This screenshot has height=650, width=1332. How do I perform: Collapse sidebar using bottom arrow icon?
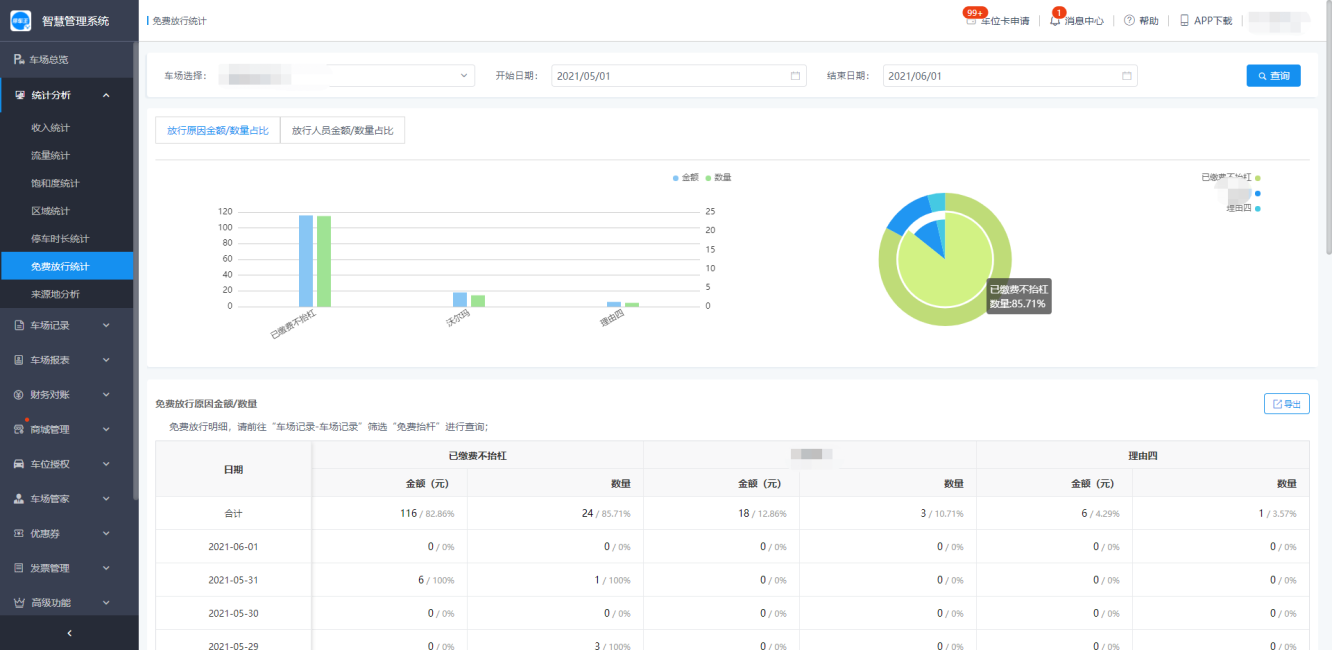pos(69,633)
